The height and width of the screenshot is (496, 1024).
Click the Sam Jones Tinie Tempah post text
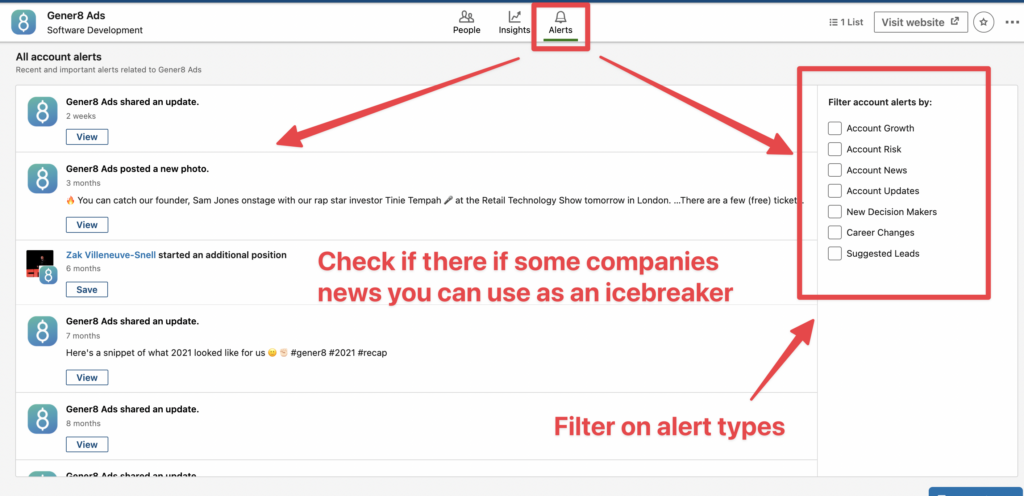[x=435, y=201]
